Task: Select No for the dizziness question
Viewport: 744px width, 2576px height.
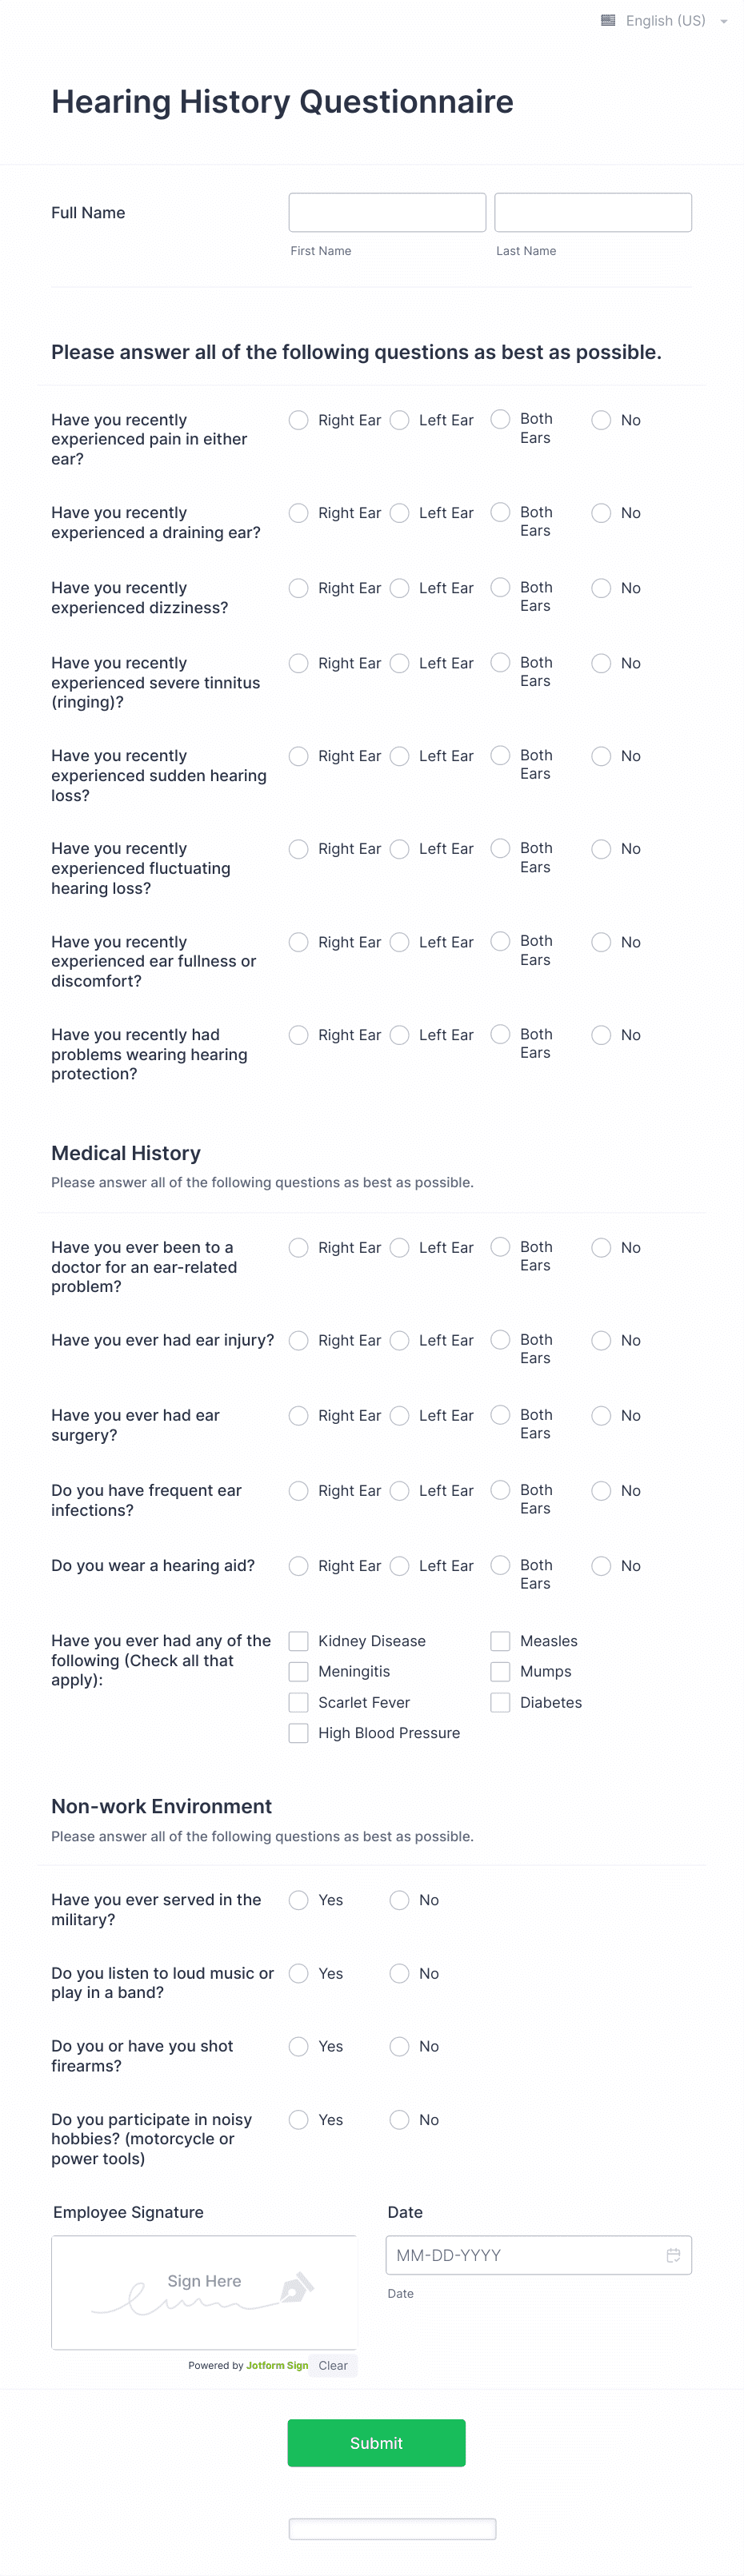Action: [601, 588]
